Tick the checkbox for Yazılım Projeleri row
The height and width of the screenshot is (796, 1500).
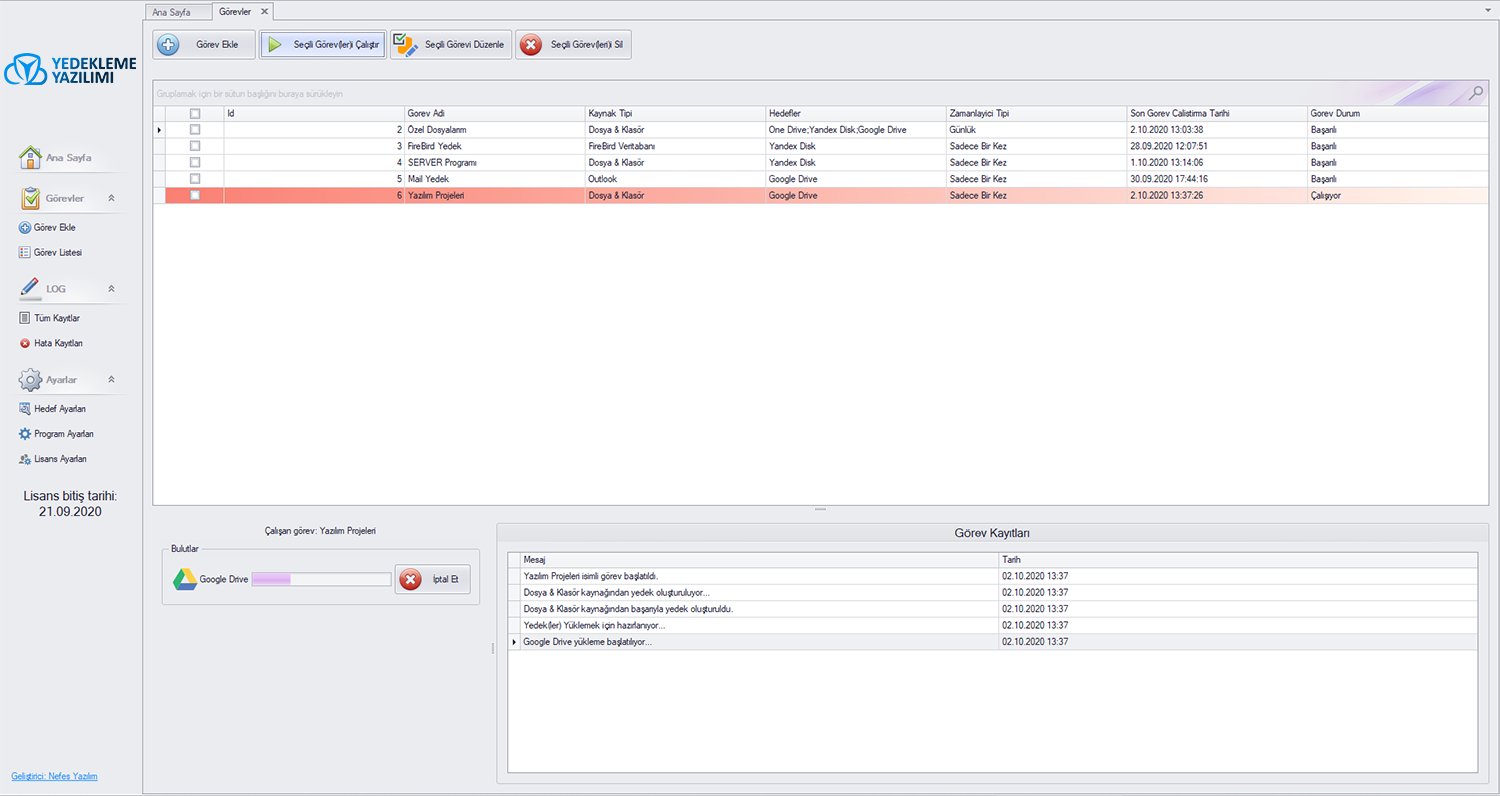click(x=195, y=196)
